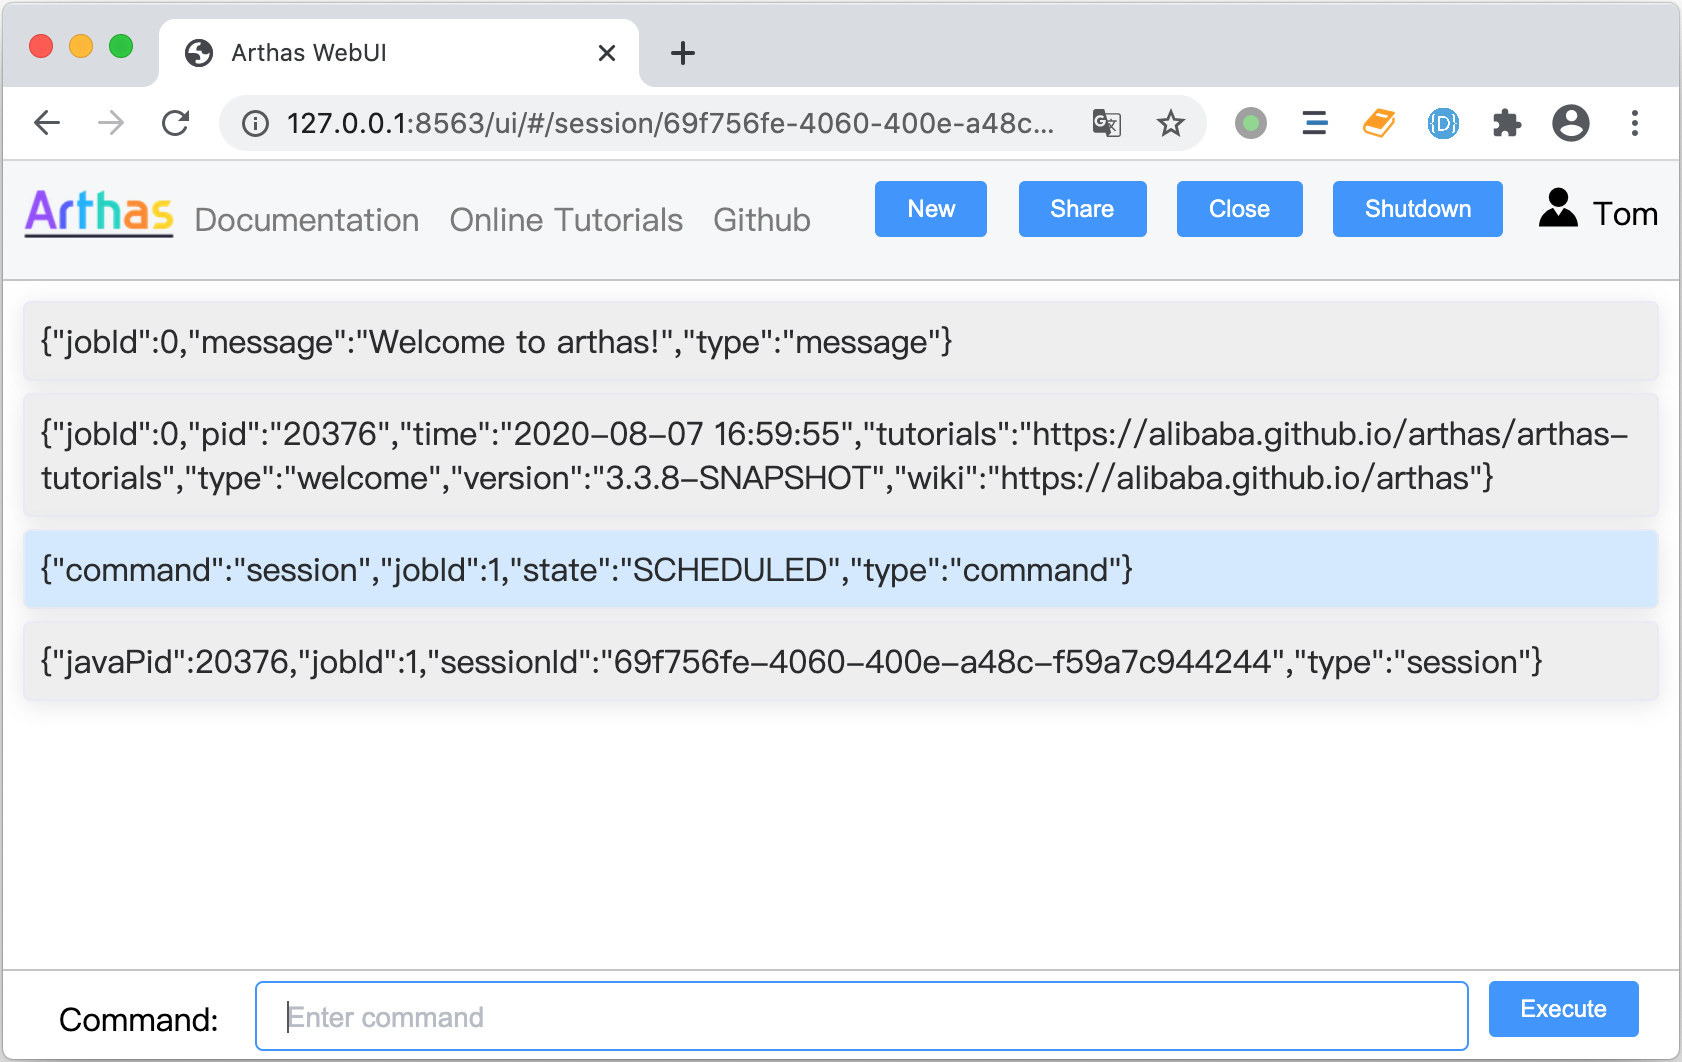The image size is (1682, 1062).
Task: Open the Chrome profile account icon
Action: point(1570,123)
